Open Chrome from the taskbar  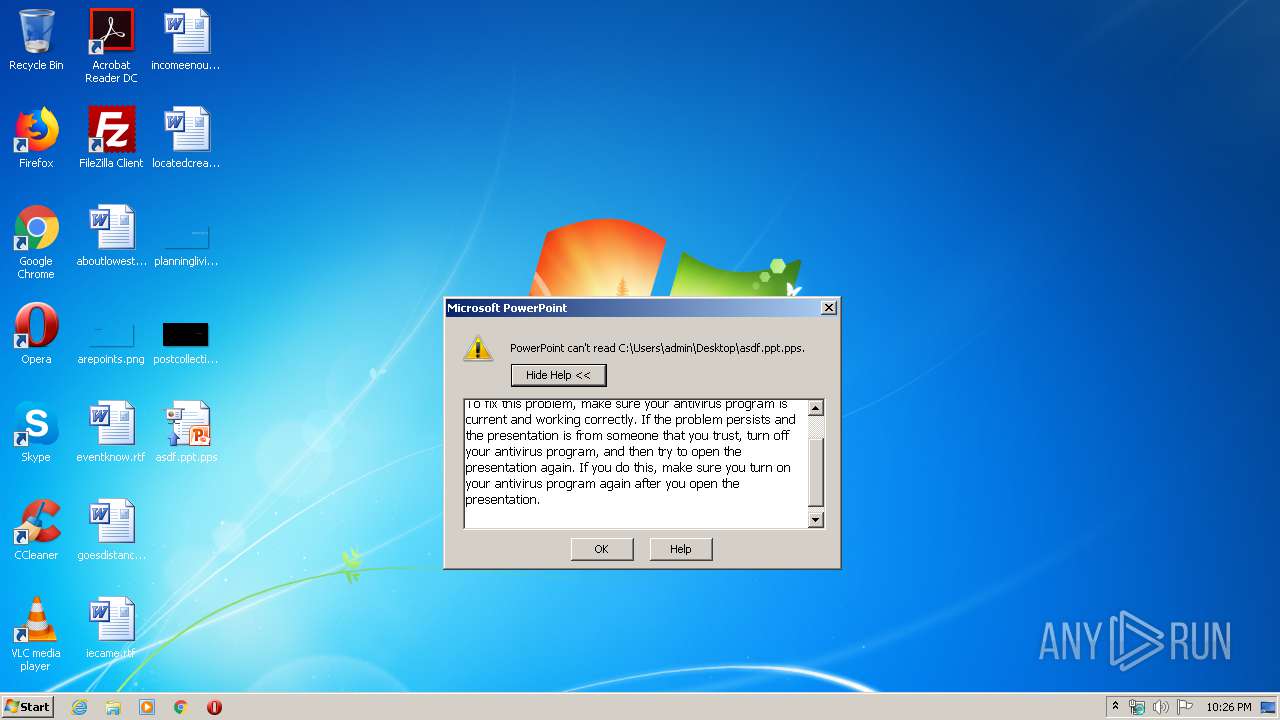(181, 707)
